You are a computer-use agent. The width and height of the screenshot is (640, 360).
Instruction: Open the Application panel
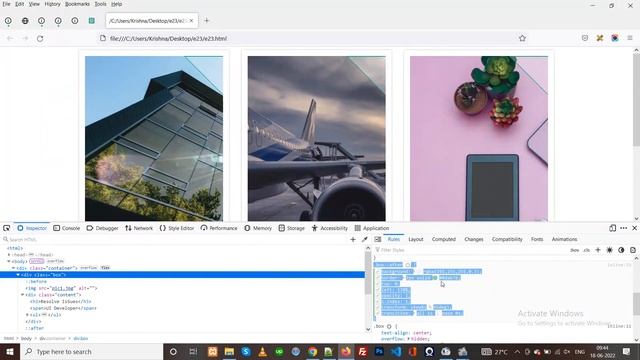372,228
